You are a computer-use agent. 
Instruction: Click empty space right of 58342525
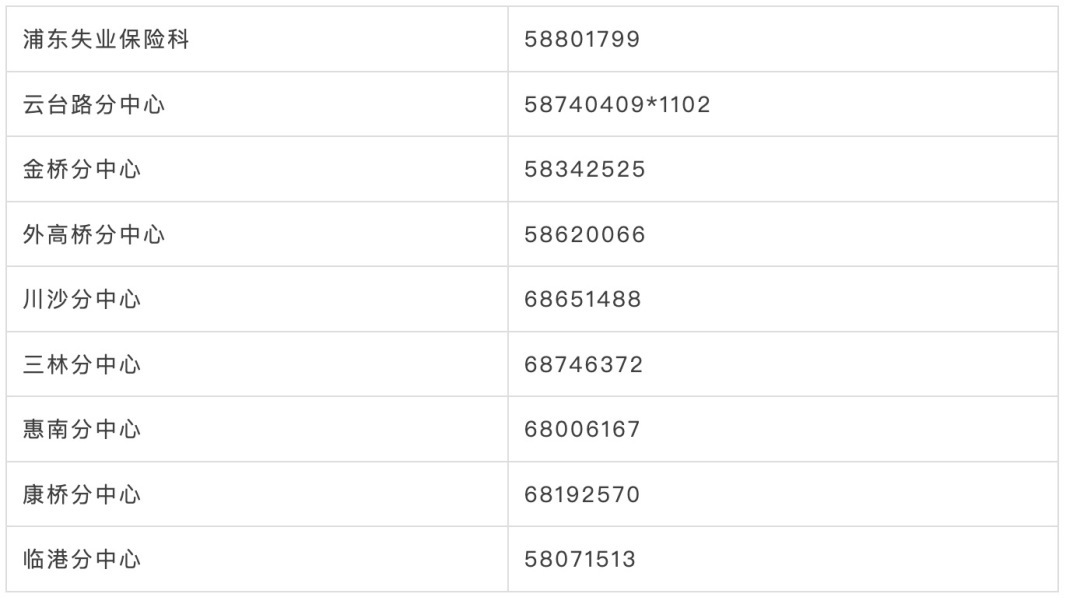850,169
